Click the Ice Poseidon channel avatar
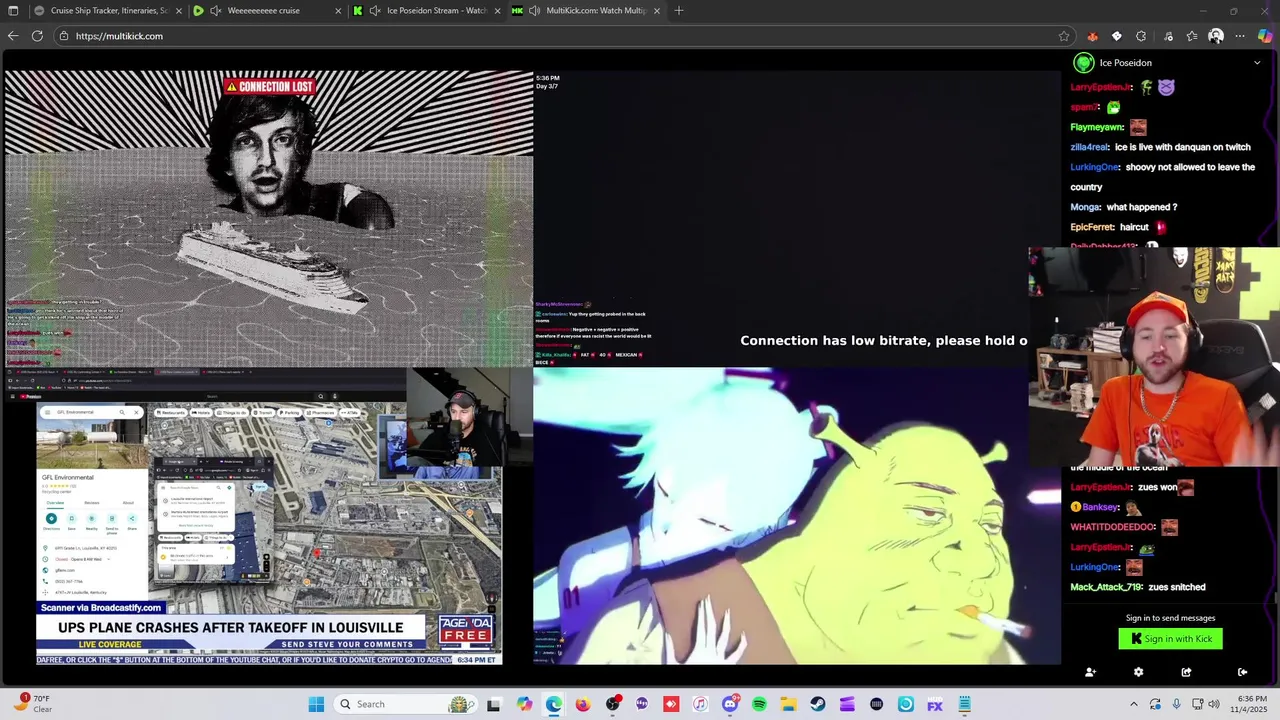 pos(1083,63)
